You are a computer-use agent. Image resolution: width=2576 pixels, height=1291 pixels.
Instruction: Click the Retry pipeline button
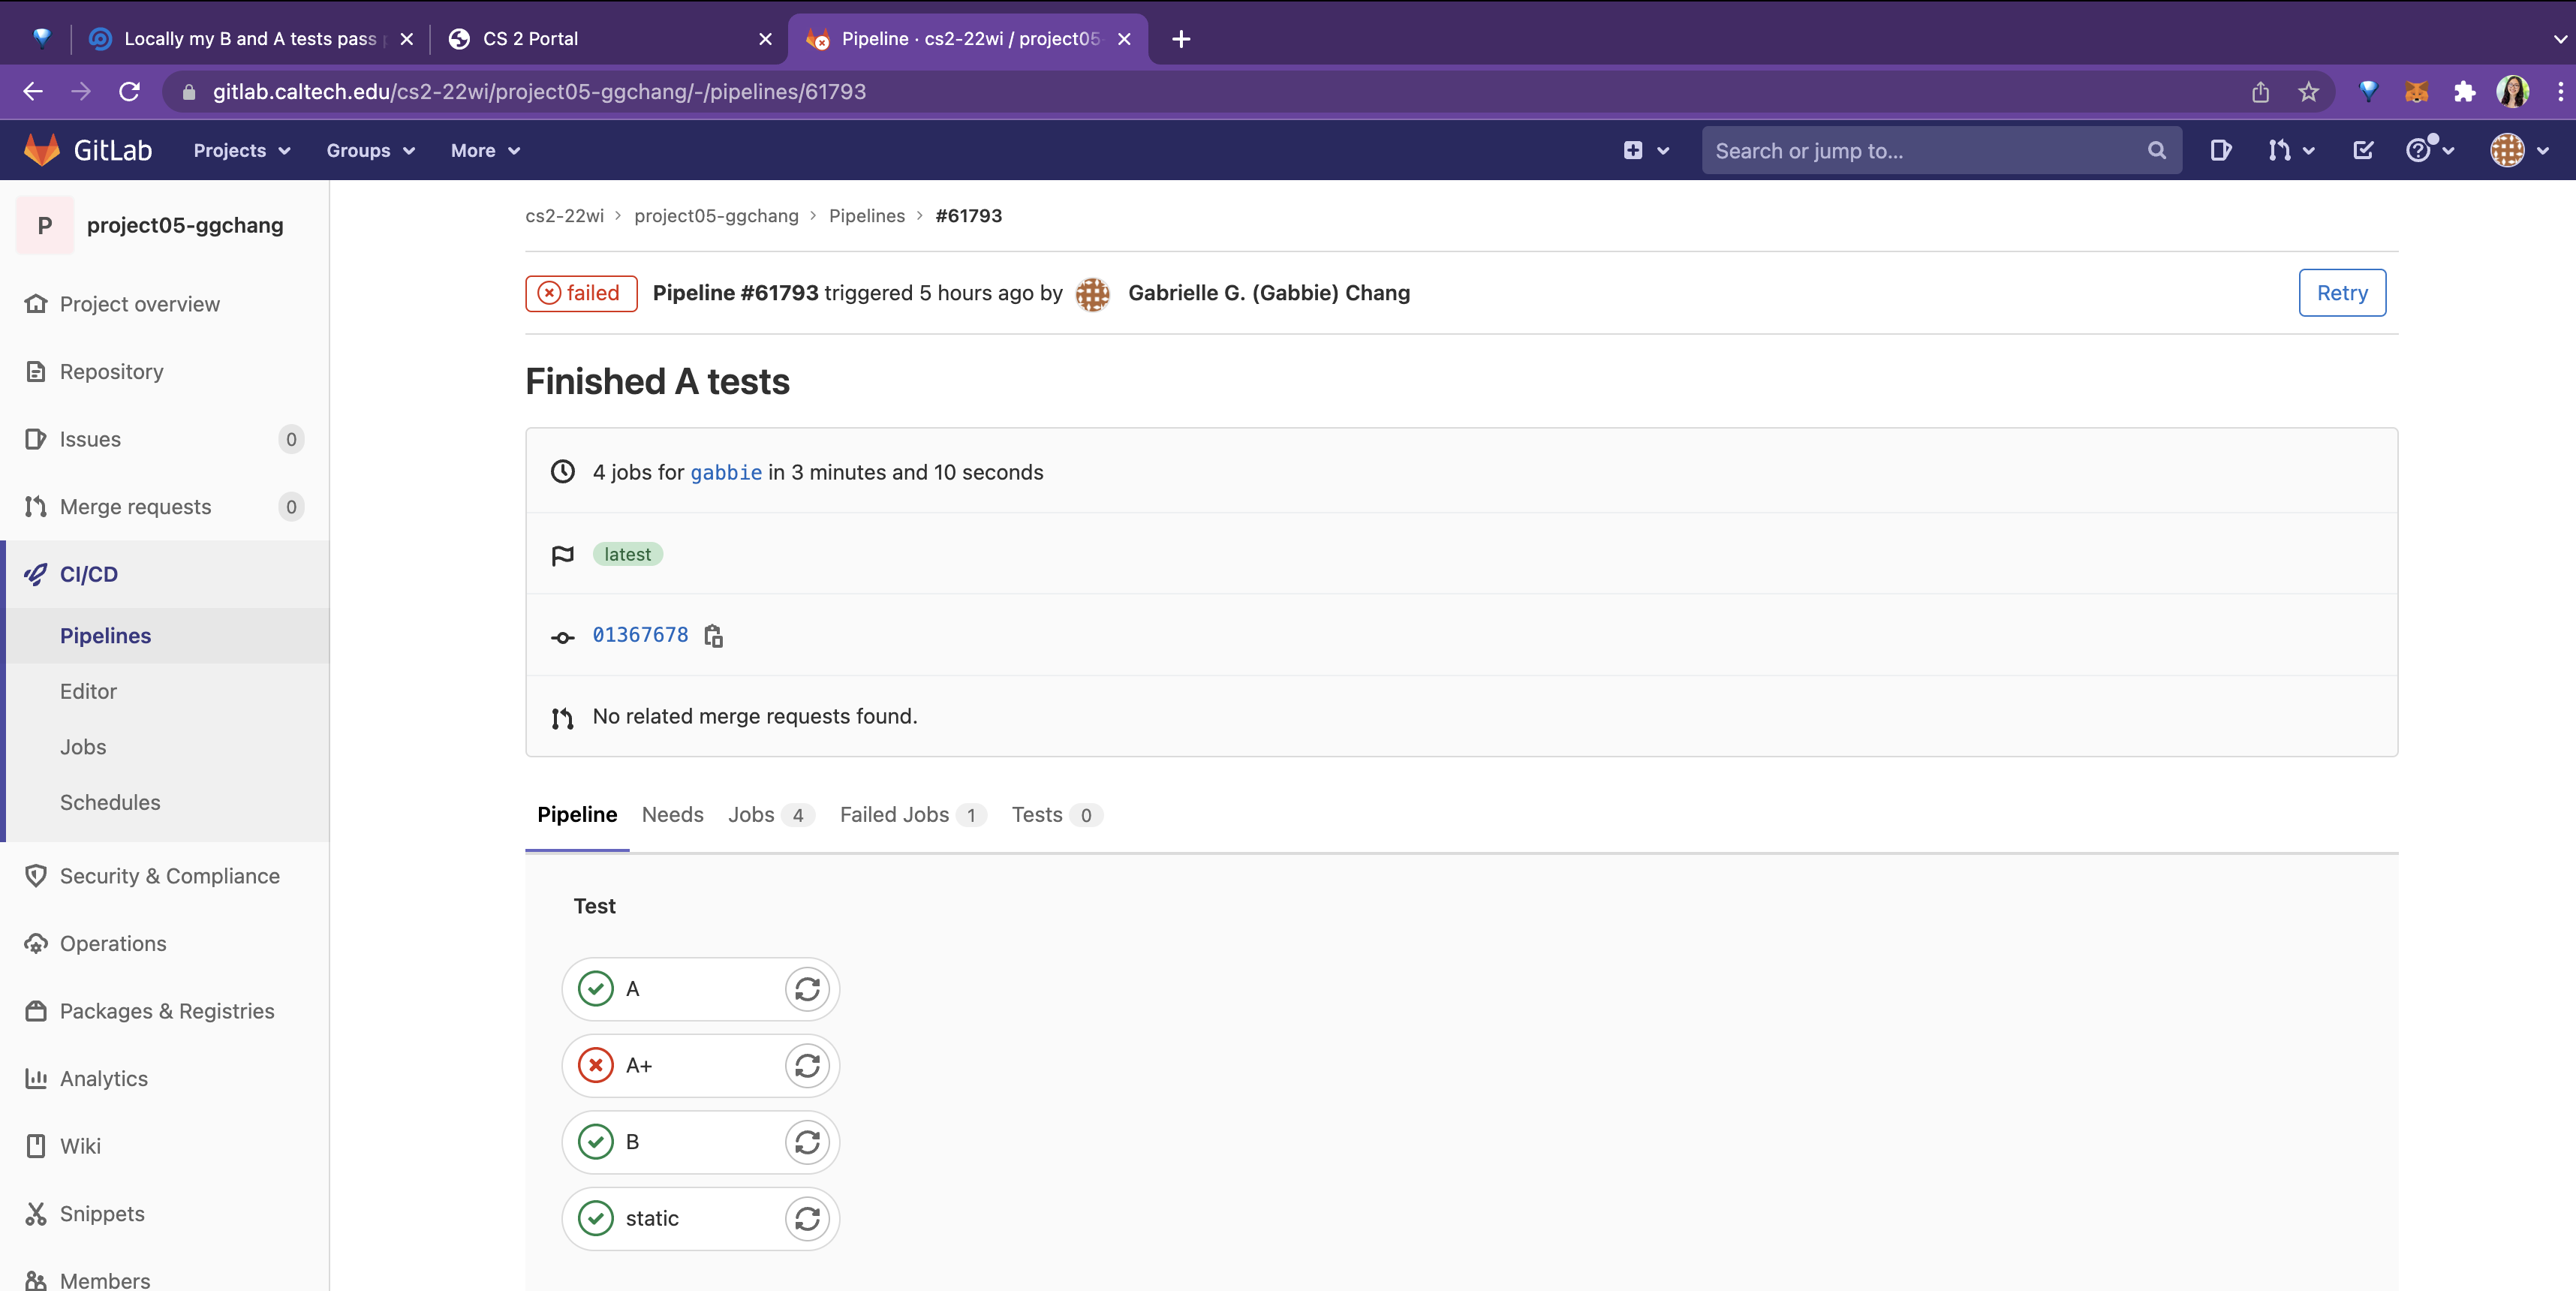click(x=2341, y=293)
